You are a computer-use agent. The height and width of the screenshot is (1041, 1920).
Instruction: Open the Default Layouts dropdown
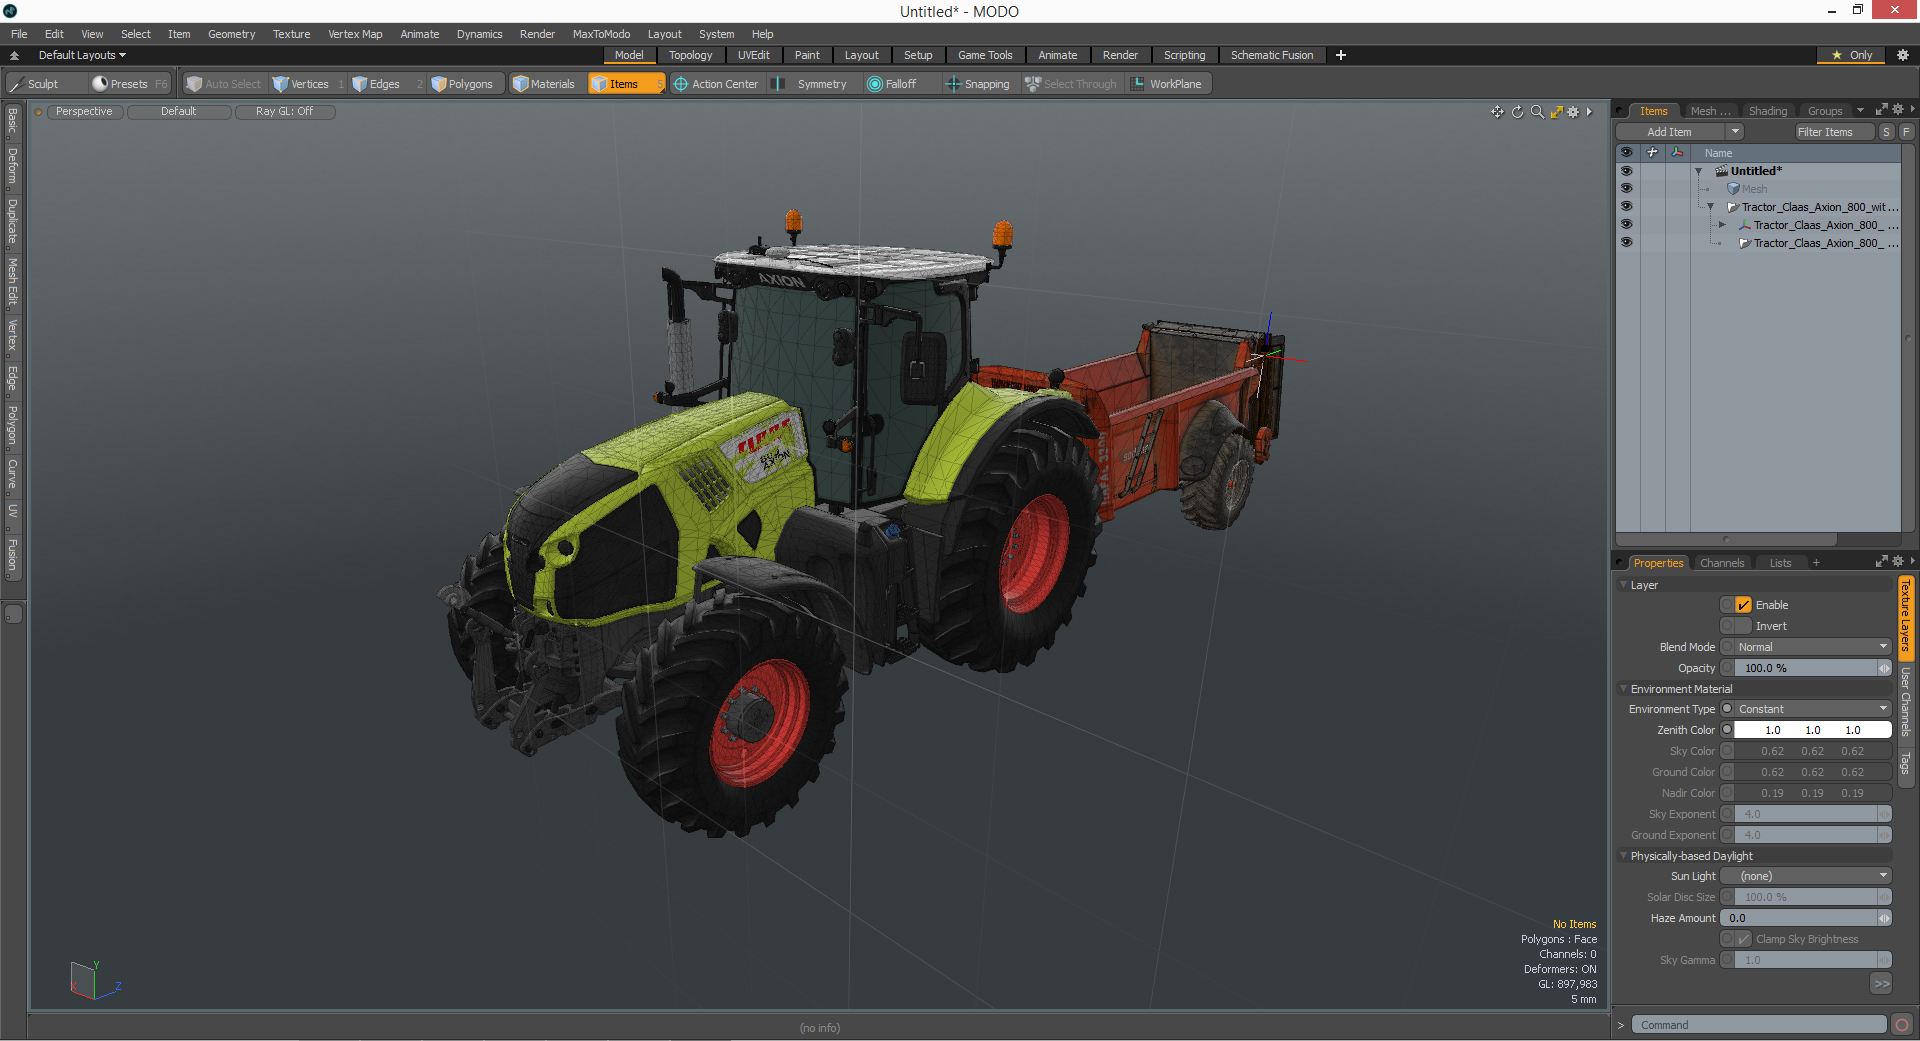click(82, 55)
